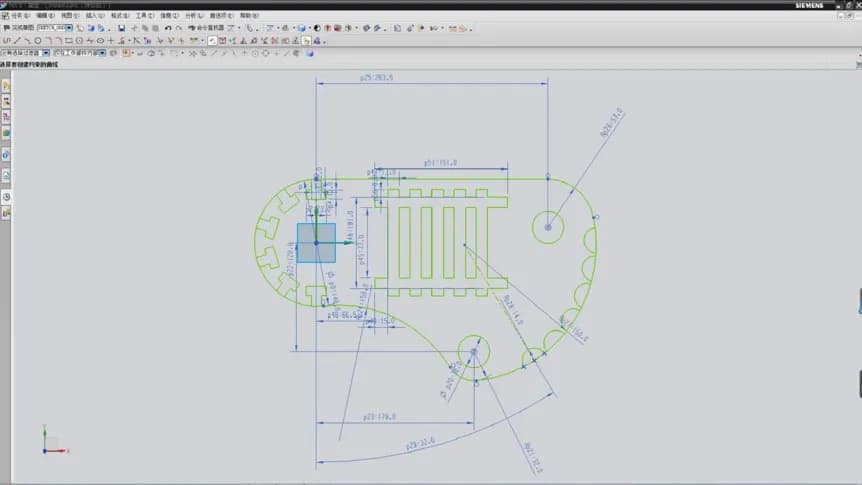Open the 文件 (File) menu
The width and height of the screenshot is (862, 485).
coord(19,15)
